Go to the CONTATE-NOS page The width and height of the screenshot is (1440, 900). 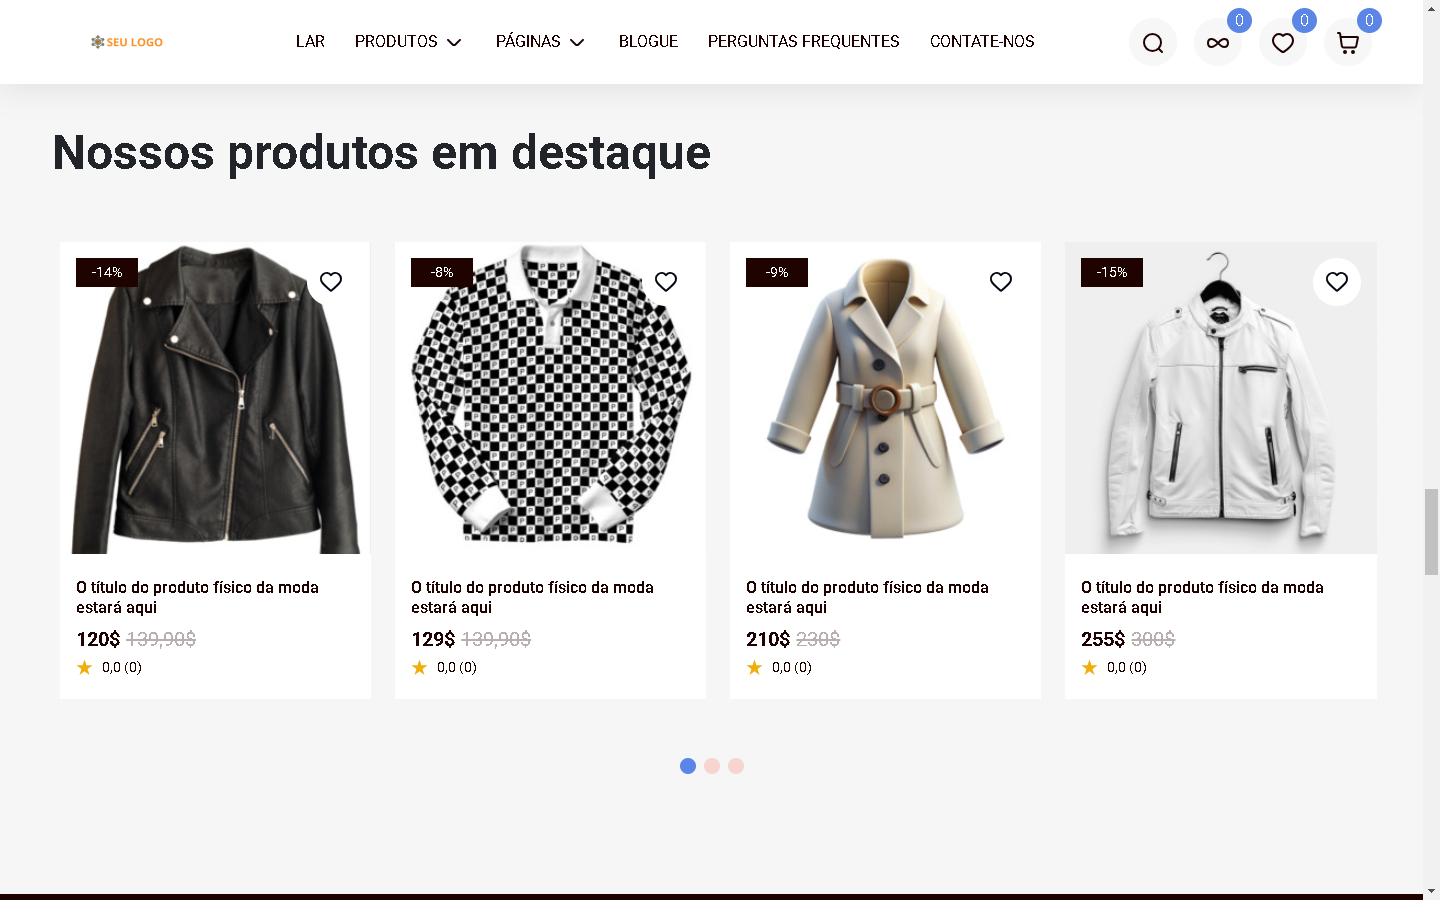(x=982, y=42)
